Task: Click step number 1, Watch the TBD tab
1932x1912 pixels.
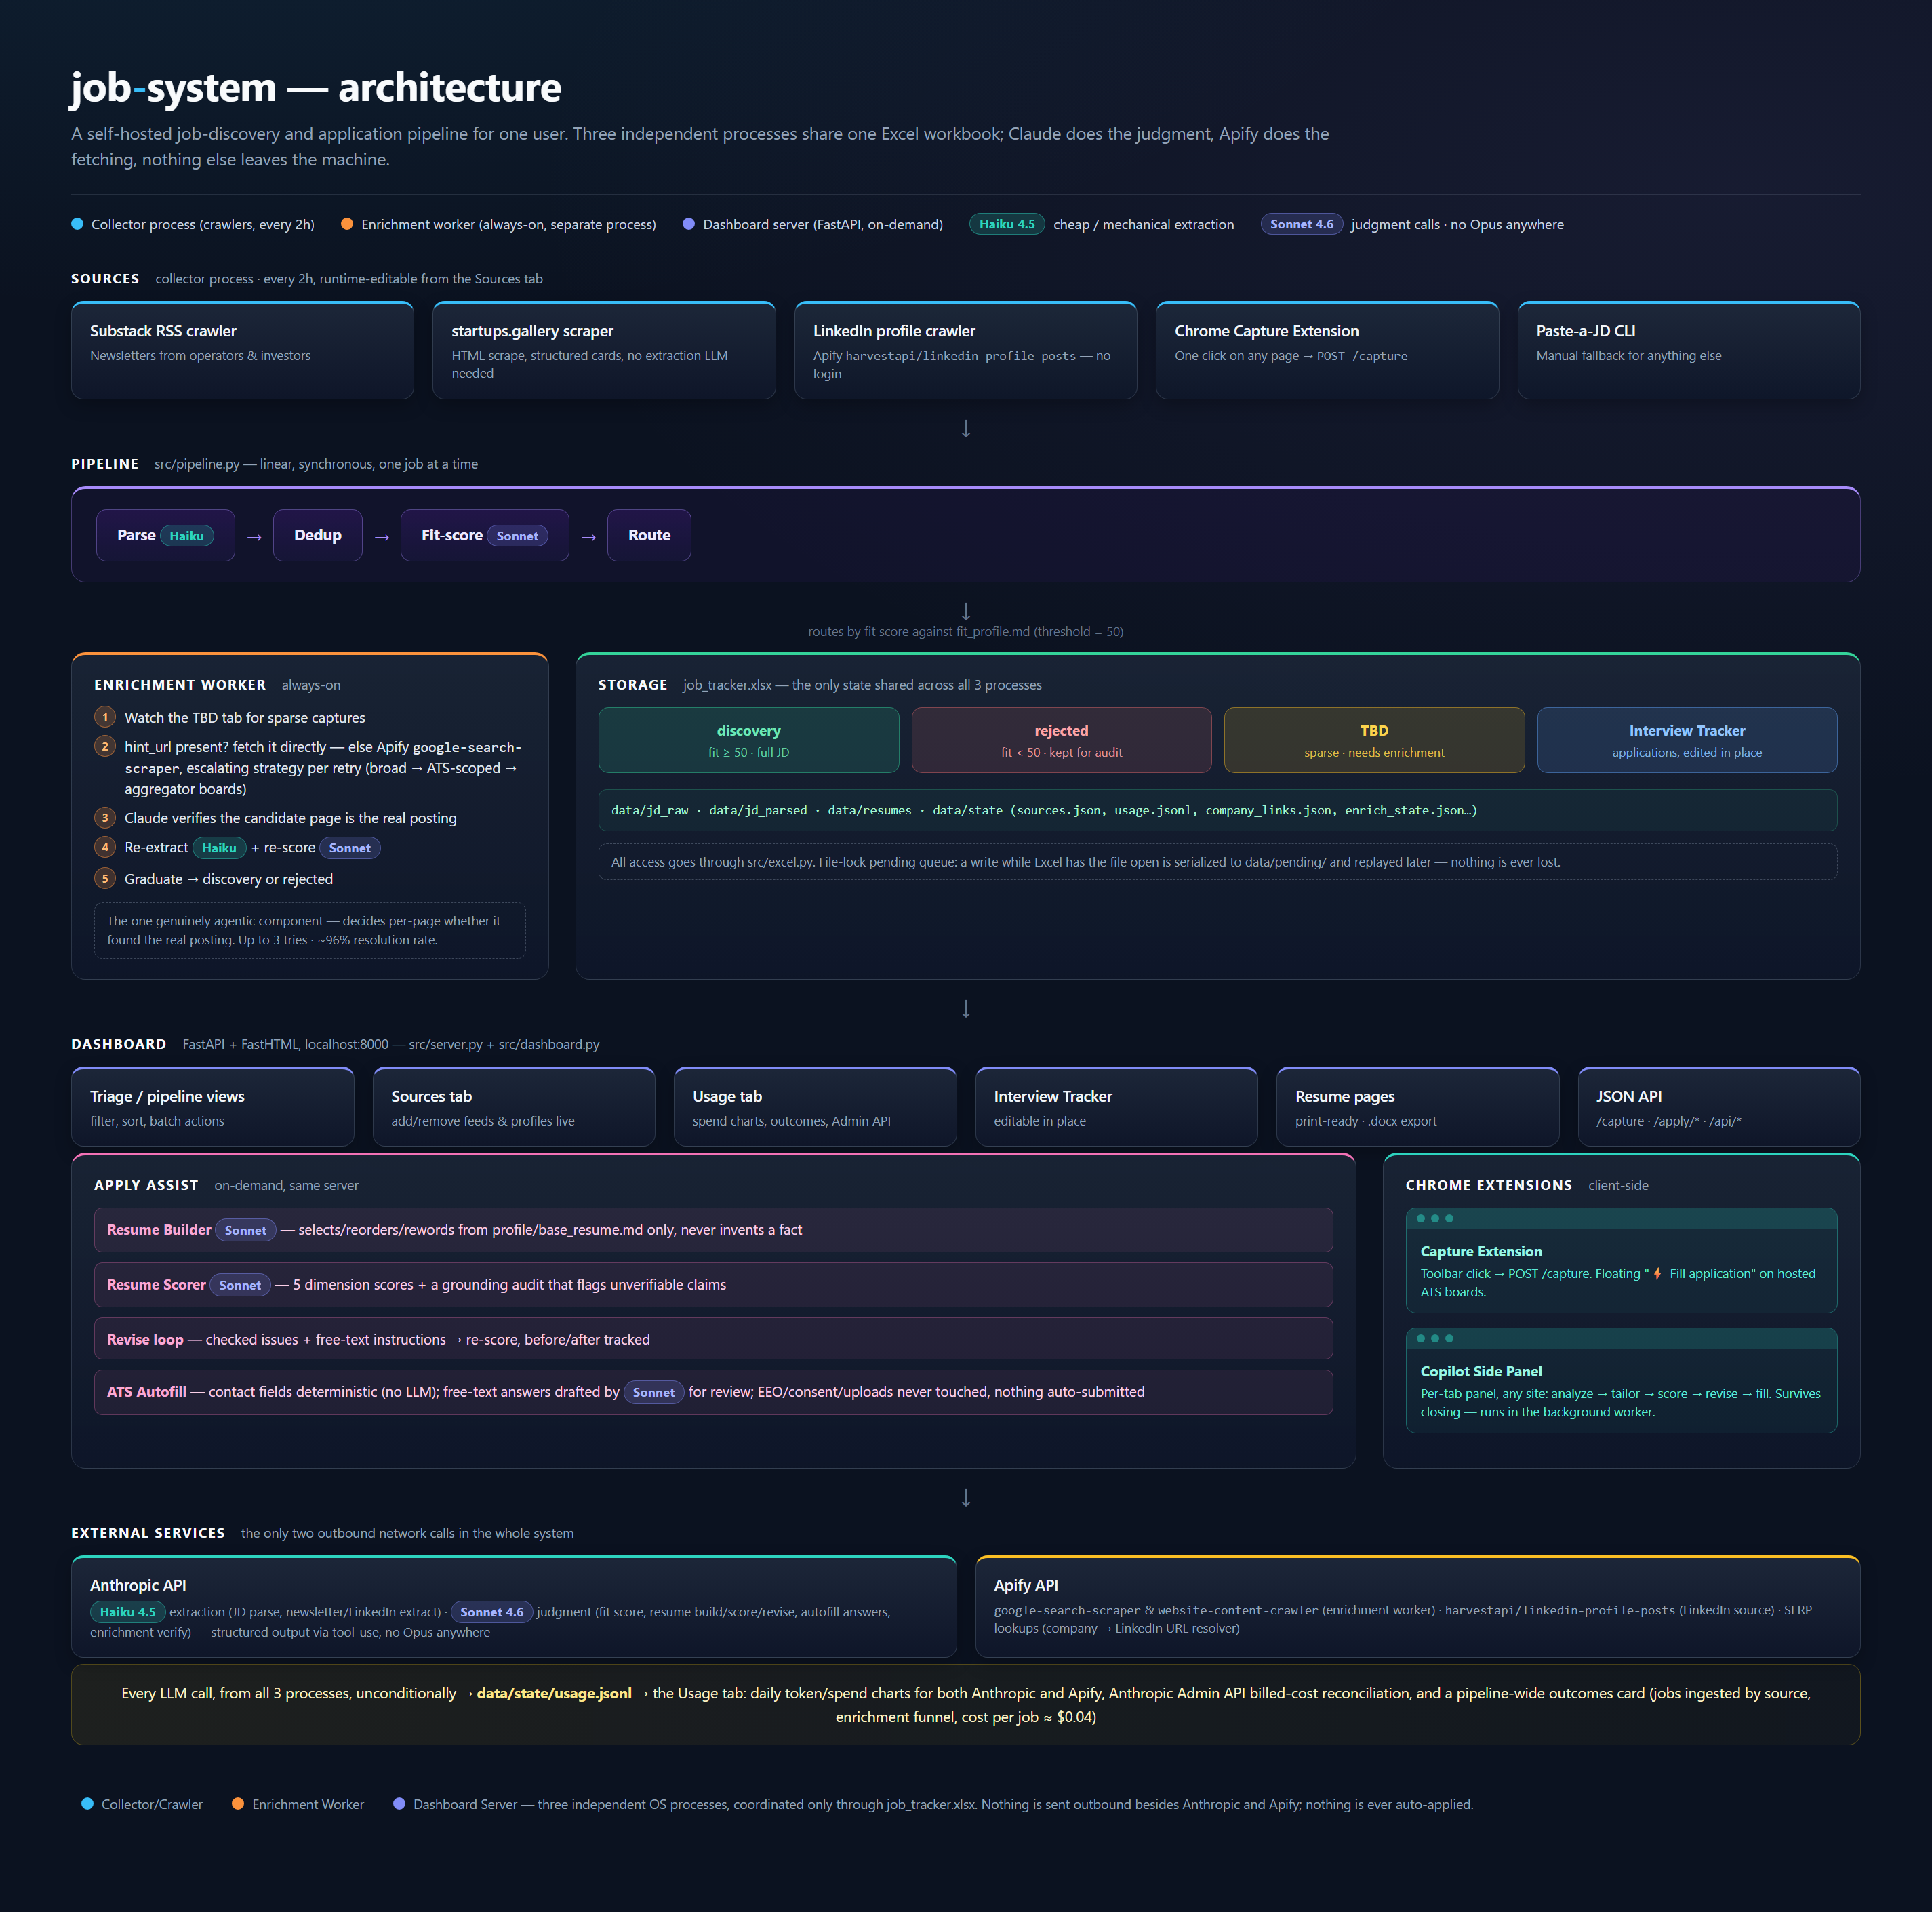Action: (105, 717)
